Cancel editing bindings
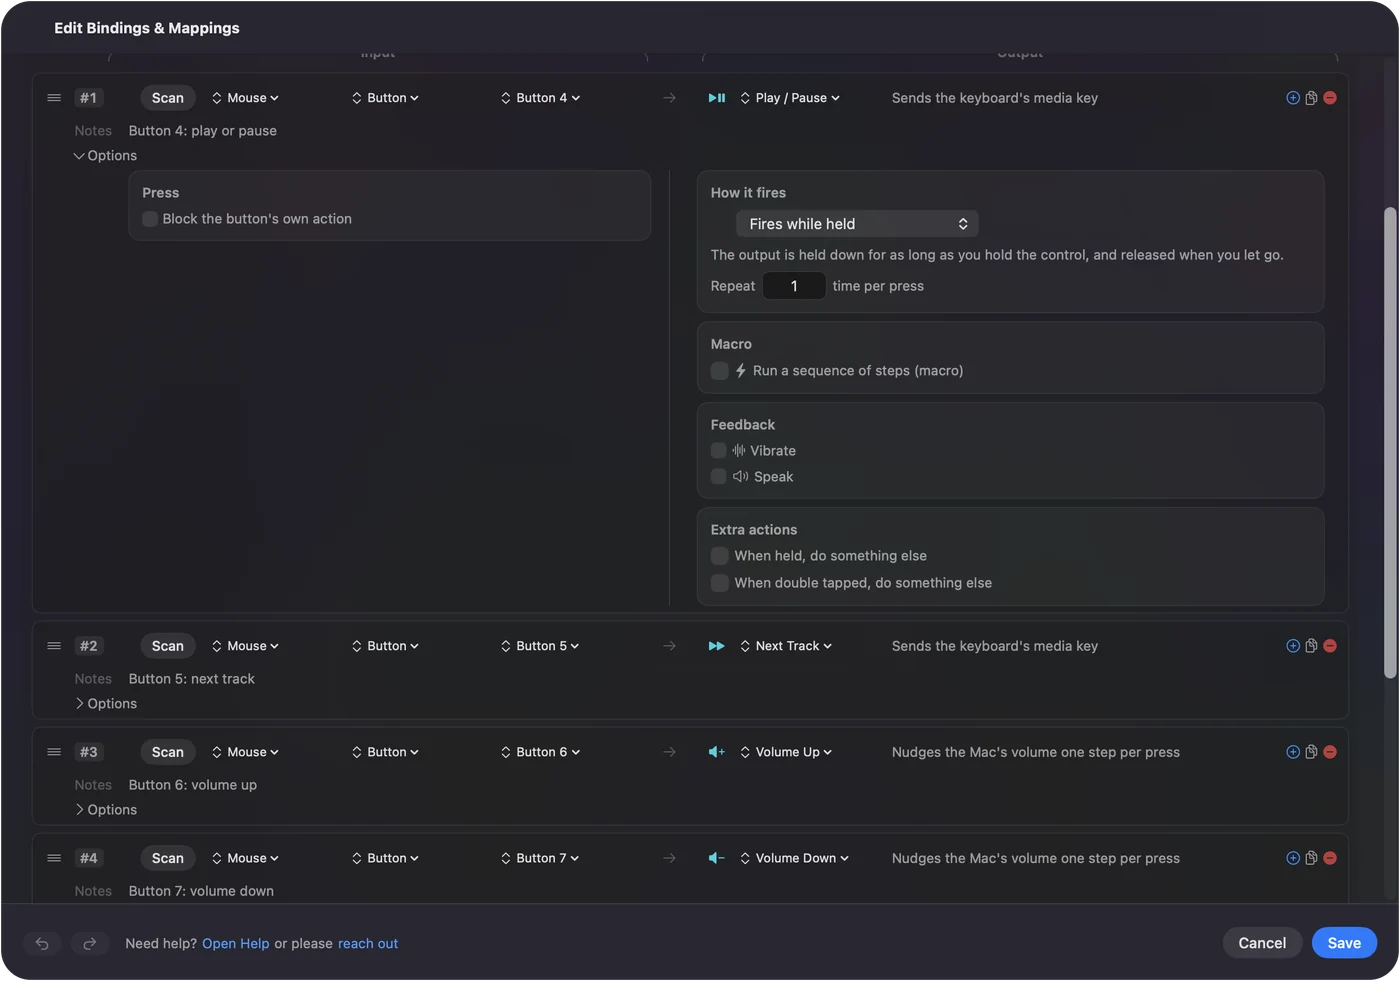Image resolution: width=1400 pixels, height=981 pixels. click(x=1262, y=943)
